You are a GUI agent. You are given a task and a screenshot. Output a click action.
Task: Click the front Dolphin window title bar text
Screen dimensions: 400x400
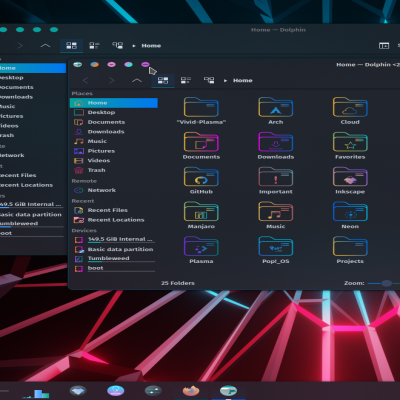tap(367, 65)
